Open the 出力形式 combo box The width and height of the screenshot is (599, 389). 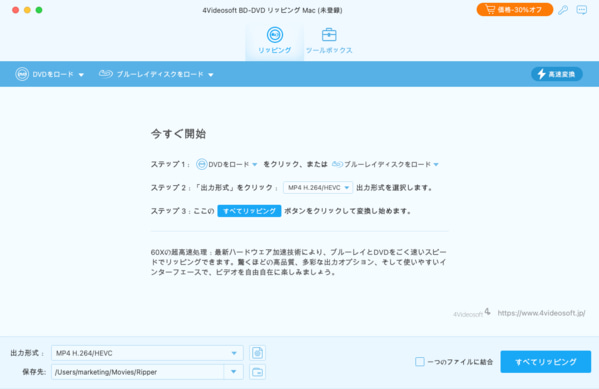[x=147, y=353]
